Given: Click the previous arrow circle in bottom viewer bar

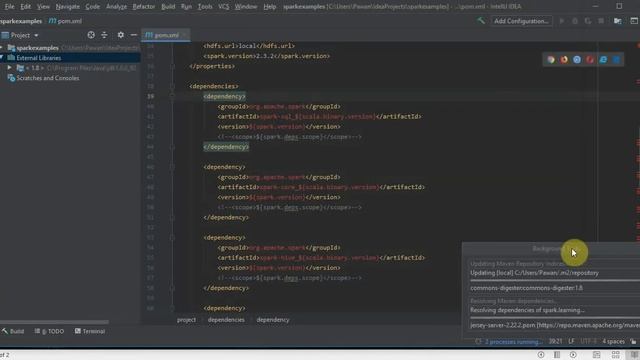Looking at the screenshot, I should (541, 355).
